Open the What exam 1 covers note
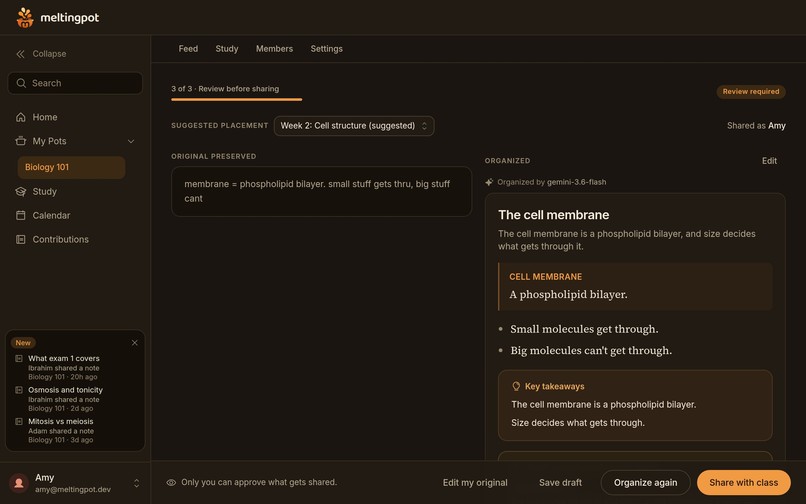This screenshot has width=806, height=504. pyautogui.click(x=64, y=358)
